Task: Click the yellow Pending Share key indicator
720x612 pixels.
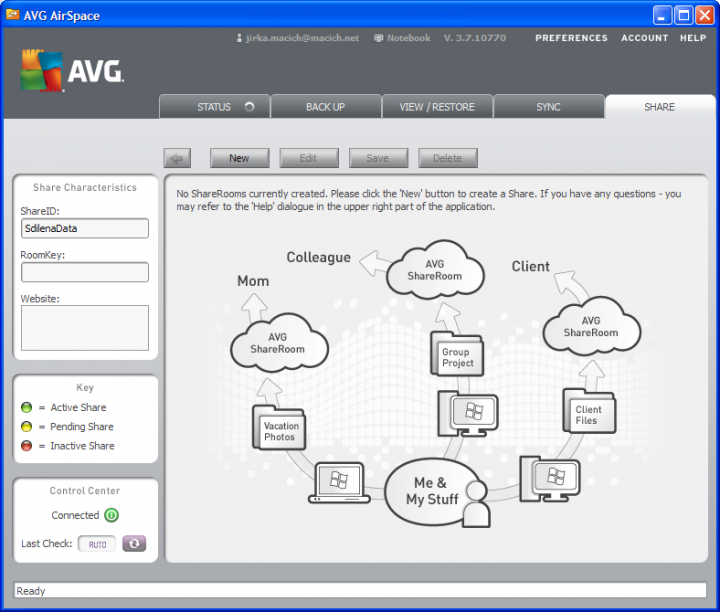Action: click(27, 427)
